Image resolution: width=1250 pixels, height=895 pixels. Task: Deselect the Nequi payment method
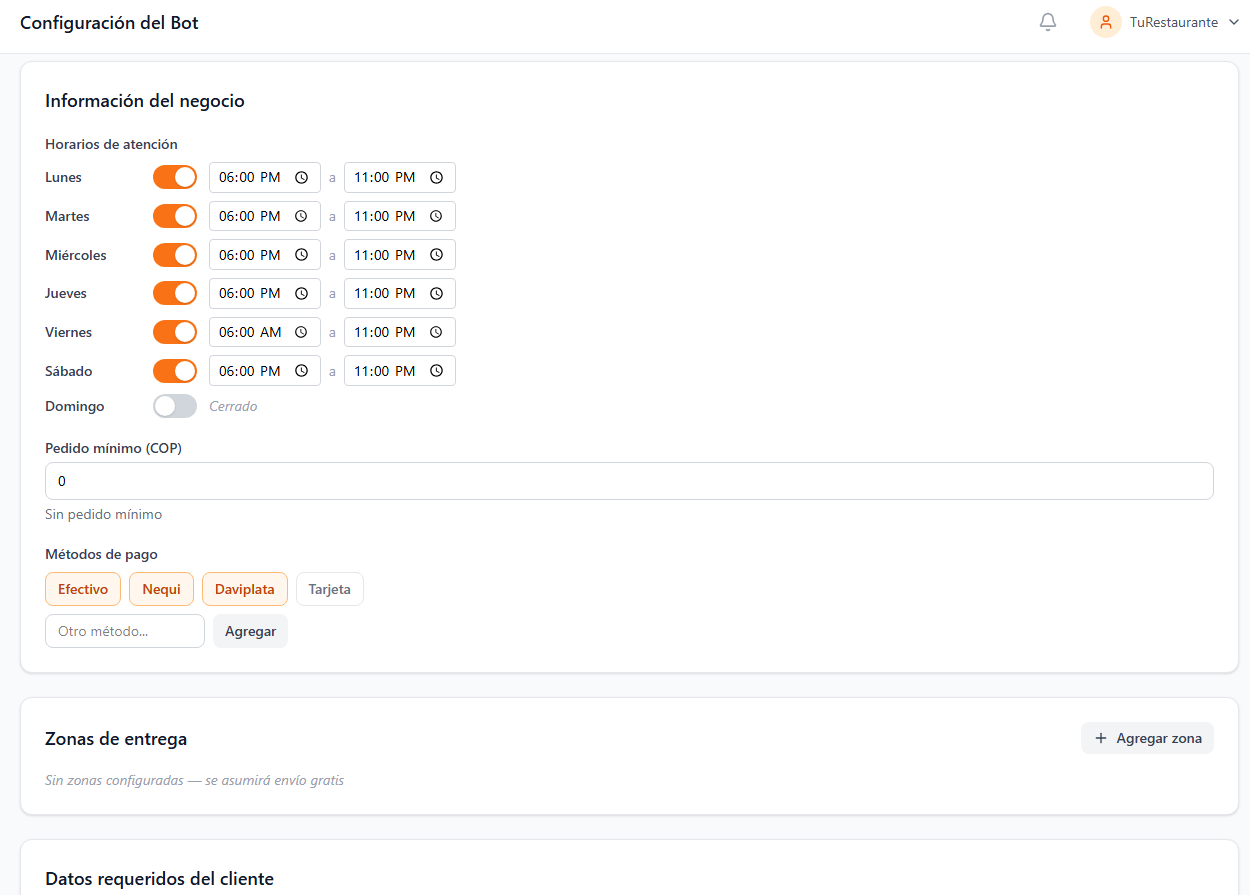(x=161, y=589)
